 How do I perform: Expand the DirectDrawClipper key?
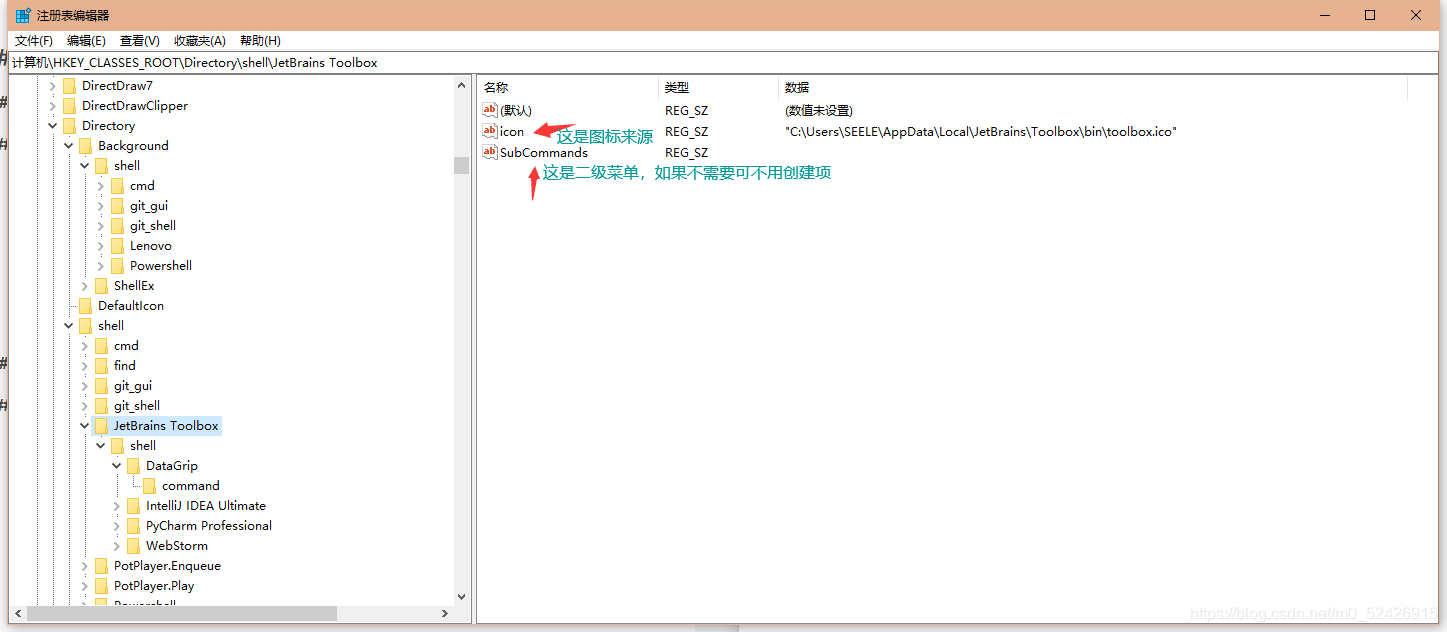(x=53, y=106)
